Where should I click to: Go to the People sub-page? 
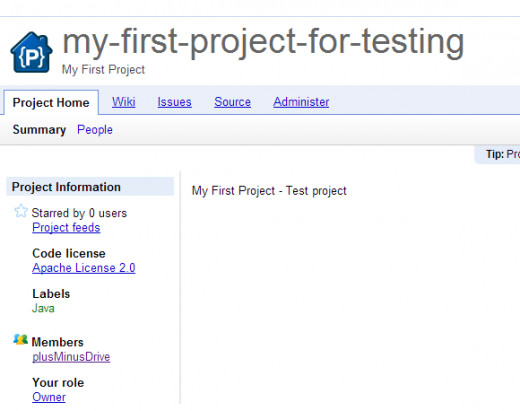pyautogui.click(x=95, y=130)
